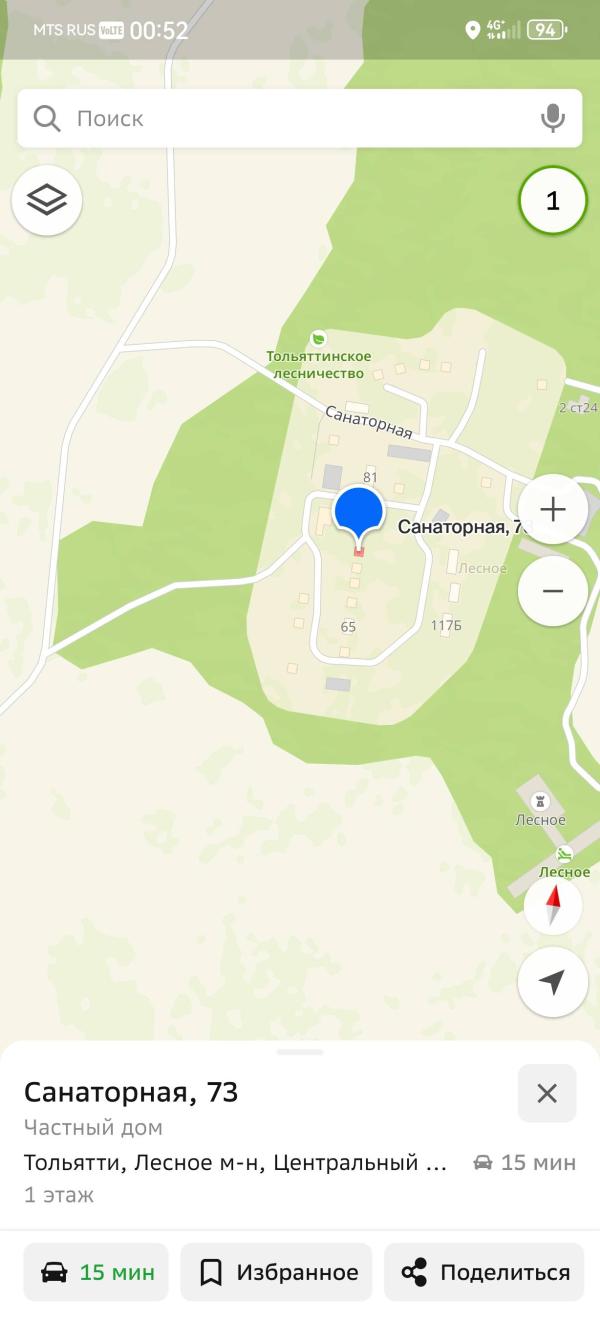This screenshot has width=600, height=1318.
Task: Zoom out with the minus button
Action: 552,590
